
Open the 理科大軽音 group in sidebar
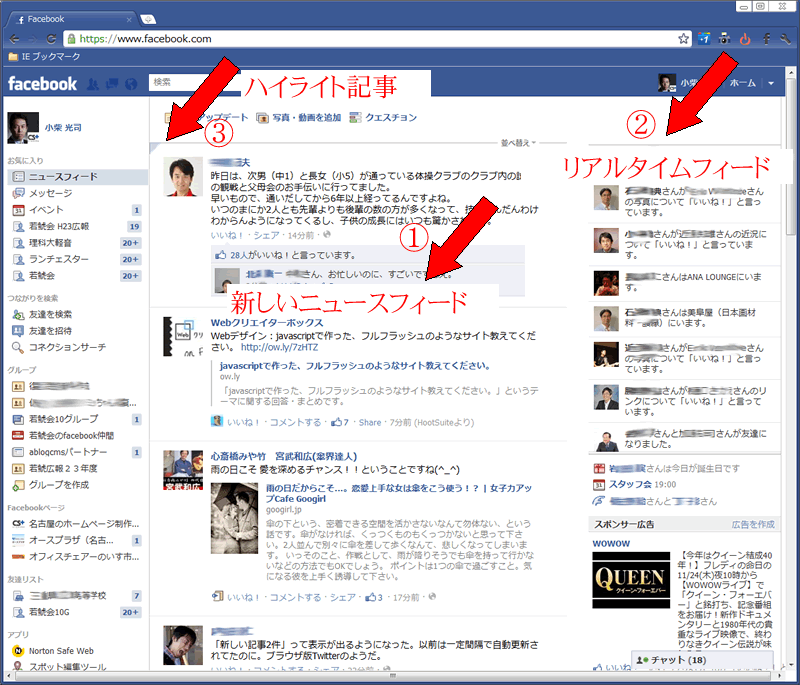(x=50, y=243)
